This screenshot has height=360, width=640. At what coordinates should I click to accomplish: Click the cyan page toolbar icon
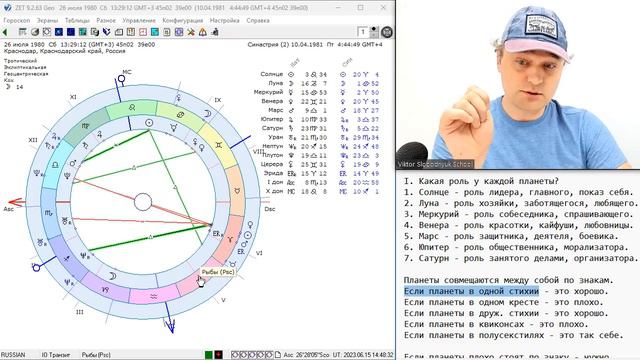155,32
